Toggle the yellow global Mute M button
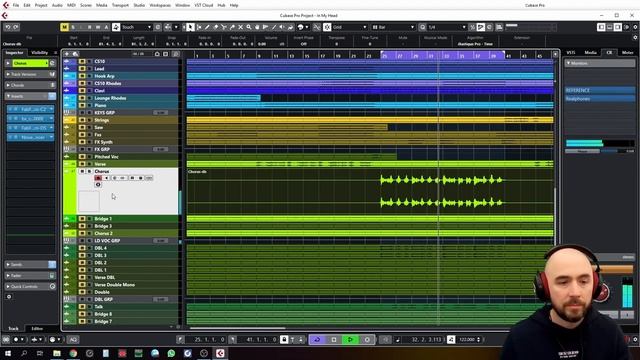Viewport: 640px width, 360px height. [64, 27]
